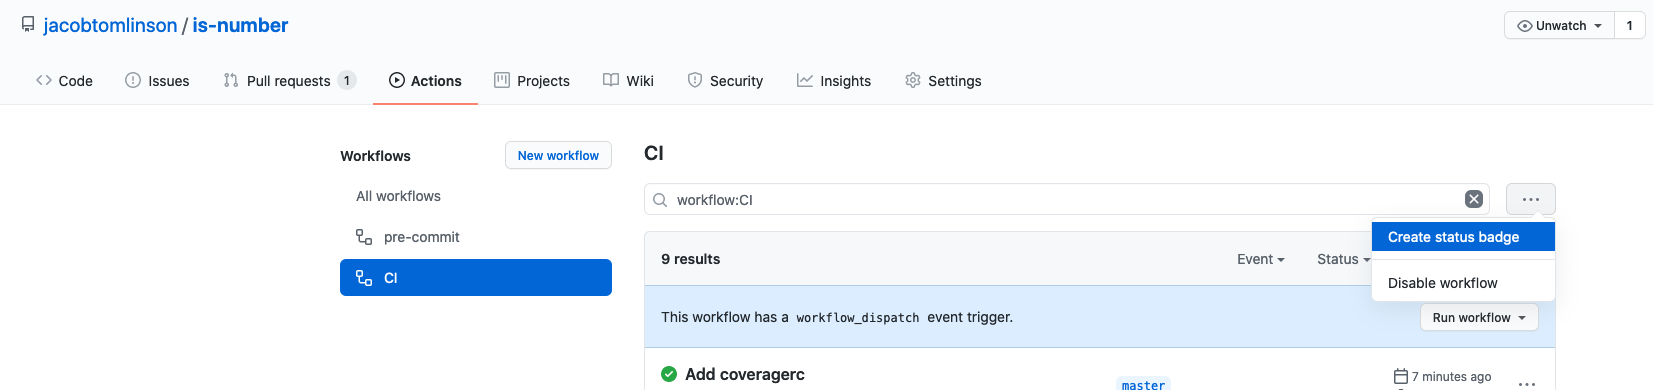The height and width of the screenshot is (390, 1653).
Task: Open the is-number repository link
Action: pos(240,25)
